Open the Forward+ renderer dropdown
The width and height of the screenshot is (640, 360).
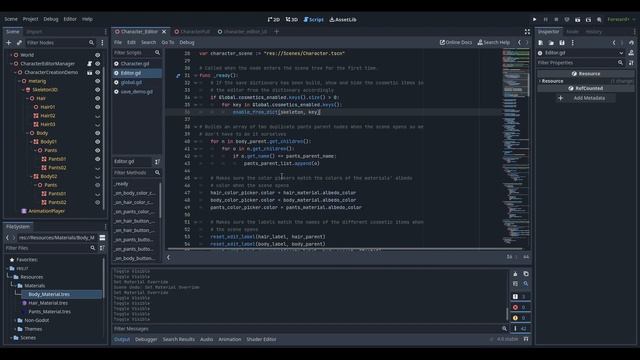click(x=621, y=19)
